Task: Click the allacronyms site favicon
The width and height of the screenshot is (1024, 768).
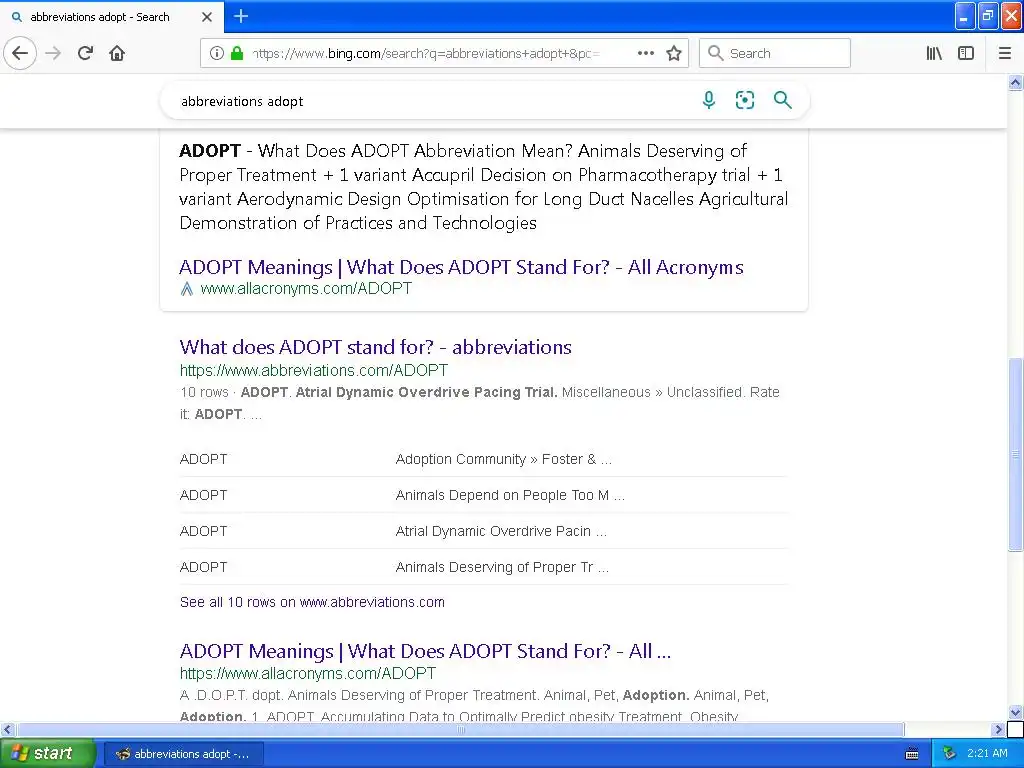Action: [x=187, y=289]
